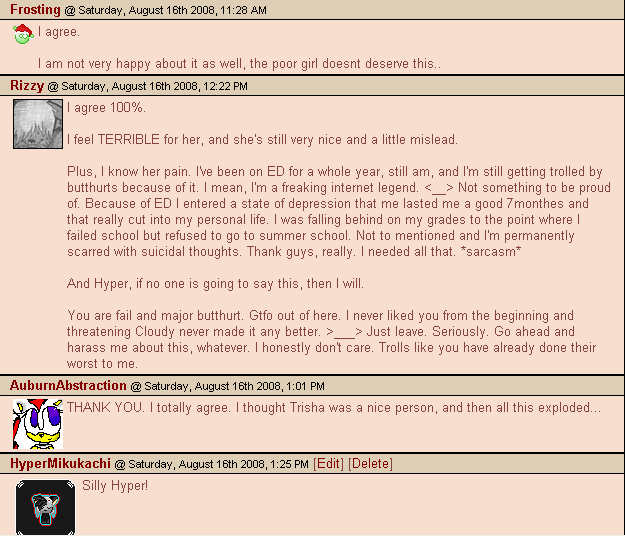Click the 'THANK YOU. I totally agree' comment

pos(334,408)
